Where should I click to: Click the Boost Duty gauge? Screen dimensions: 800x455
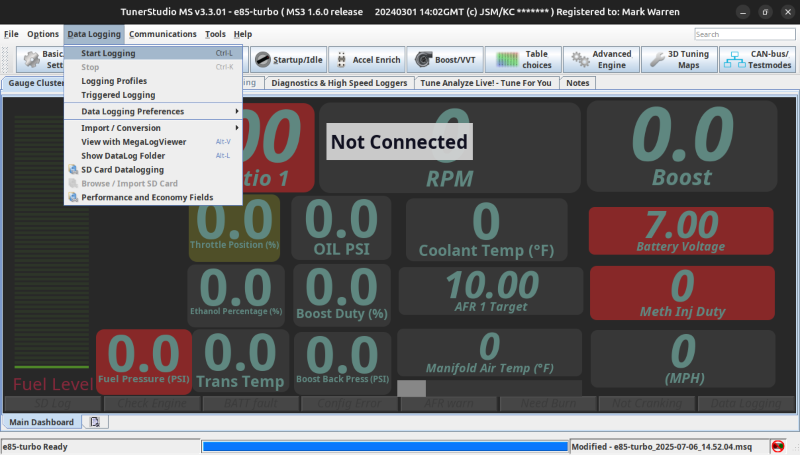[342, 295]
